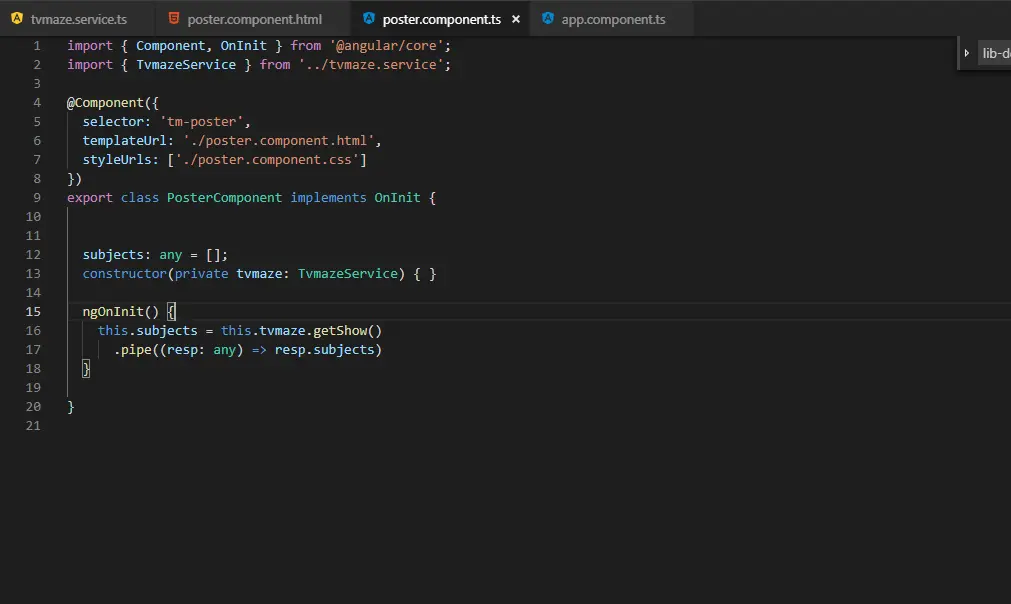The image size is (1011, 604).
Task: Click the ngOnInit method name
Action: click(x=113, y=311)
